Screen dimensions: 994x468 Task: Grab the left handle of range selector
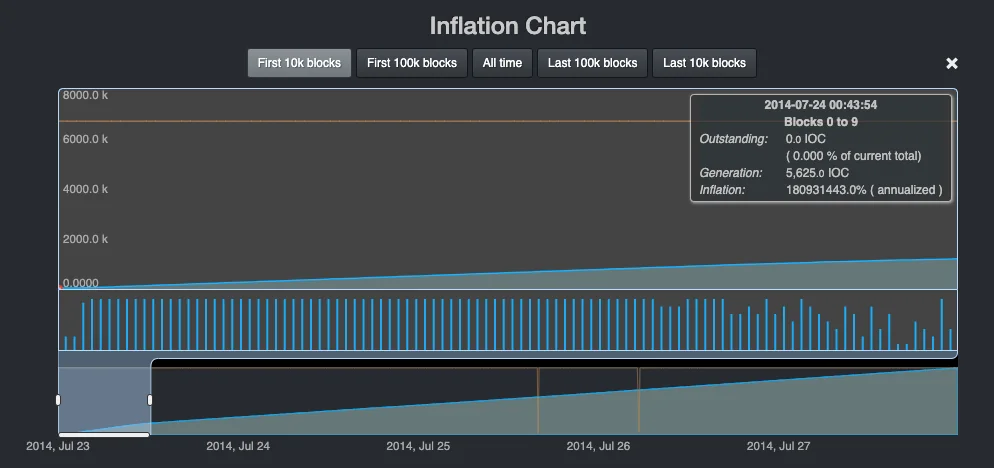click(58, 400)
